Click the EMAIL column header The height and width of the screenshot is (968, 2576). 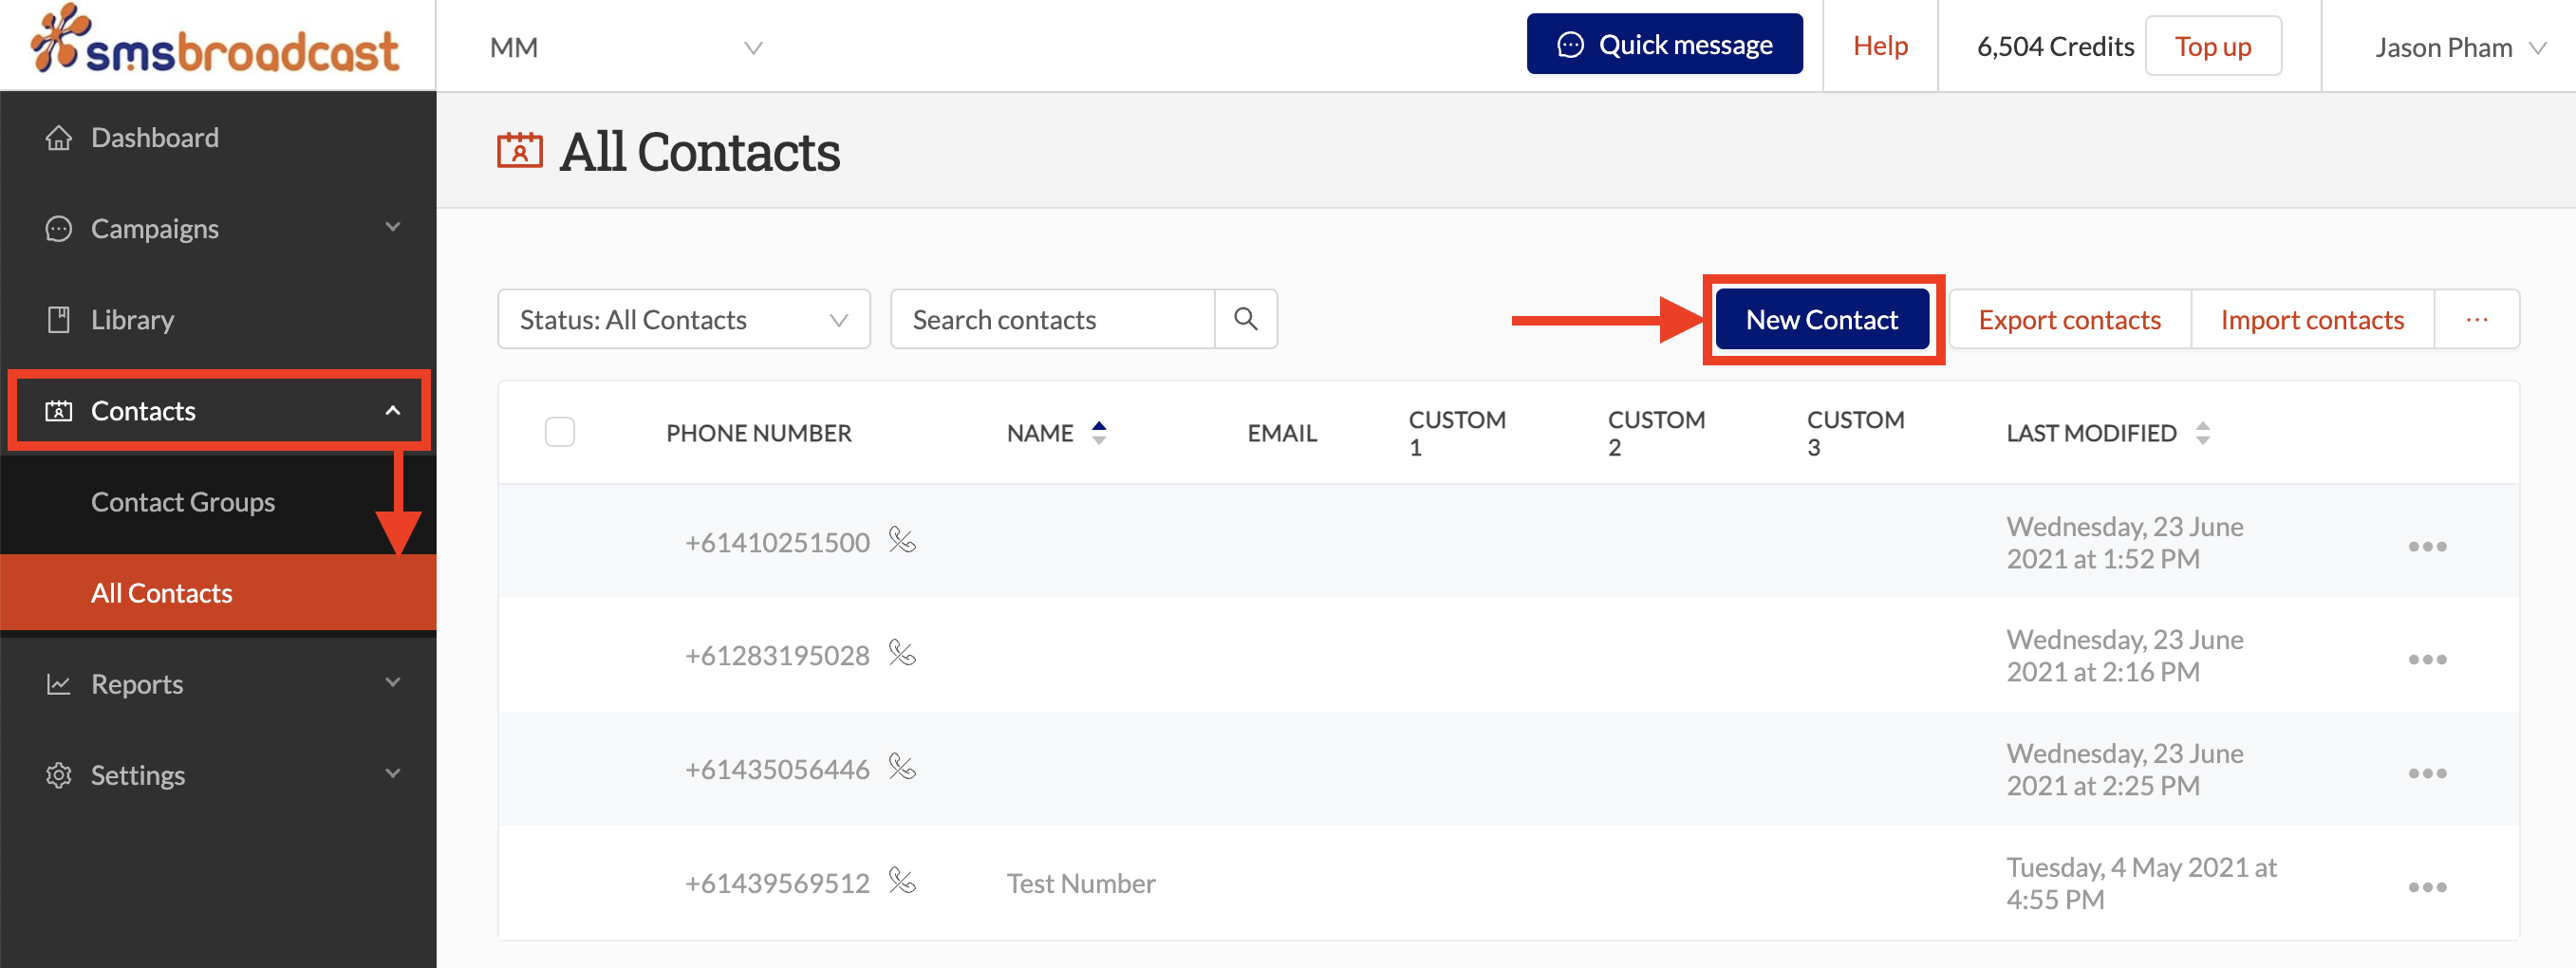coord(1282,433)
